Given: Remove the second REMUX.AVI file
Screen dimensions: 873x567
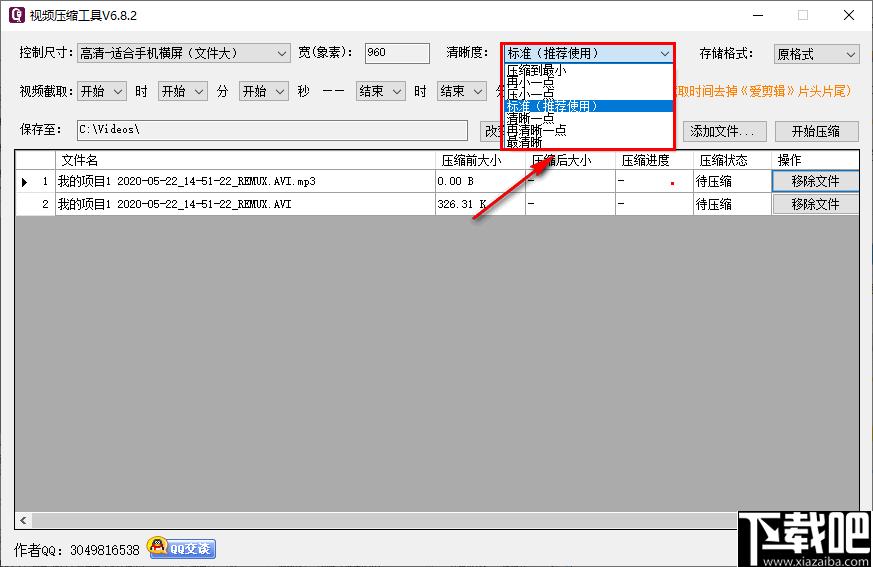Looking at the screenshot, I should point(816,204).
